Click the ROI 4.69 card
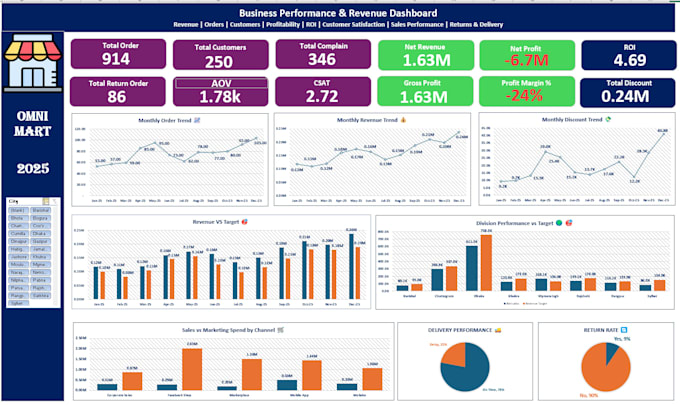680x405 pixels. (x=629, y=55)
